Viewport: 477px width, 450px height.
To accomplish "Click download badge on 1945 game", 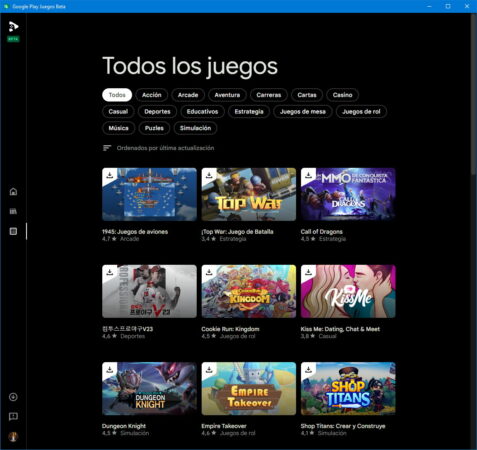I will [x=109, y=175].
